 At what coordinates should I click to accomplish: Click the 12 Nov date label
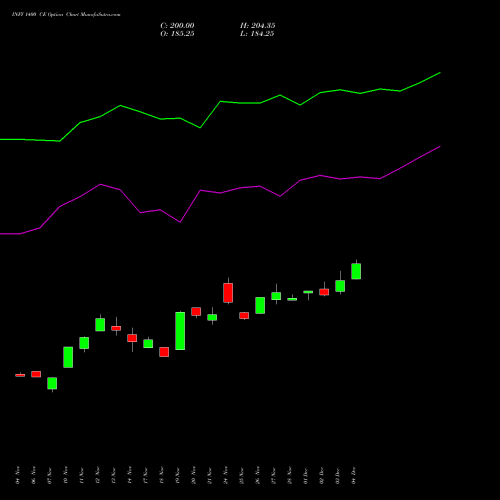[97, 475]
